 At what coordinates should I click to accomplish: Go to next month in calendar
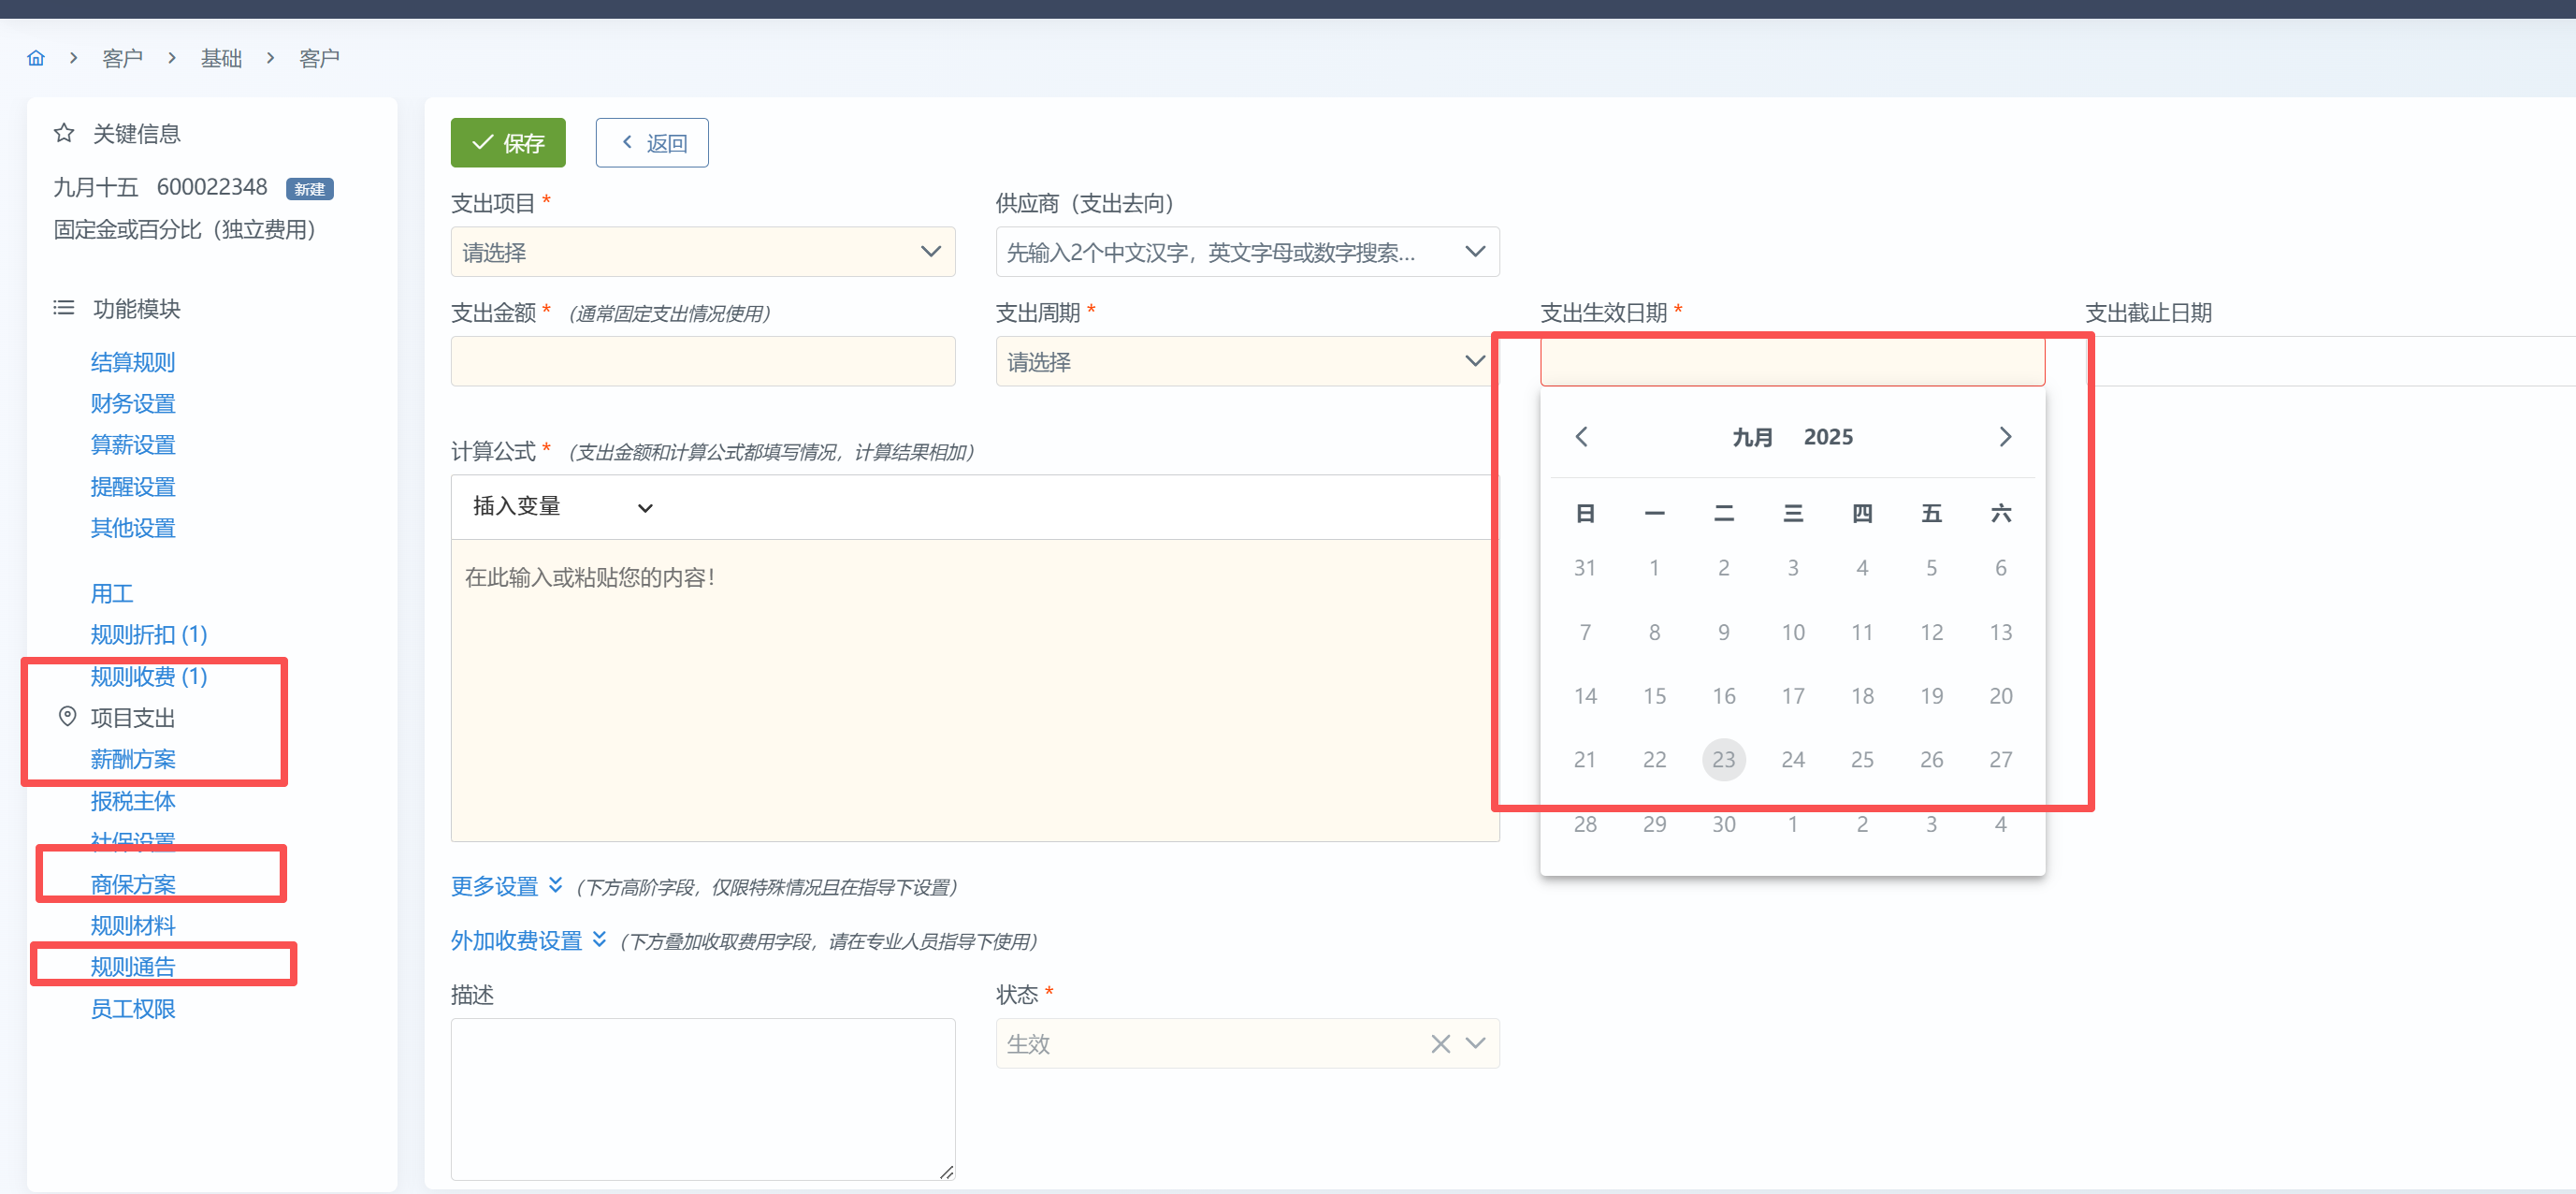2004,437
